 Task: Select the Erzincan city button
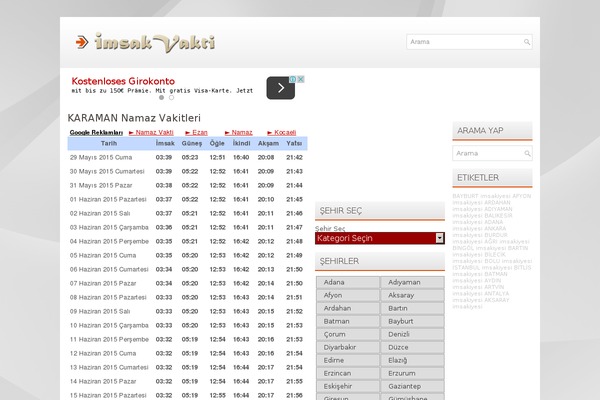click(348, 374)
